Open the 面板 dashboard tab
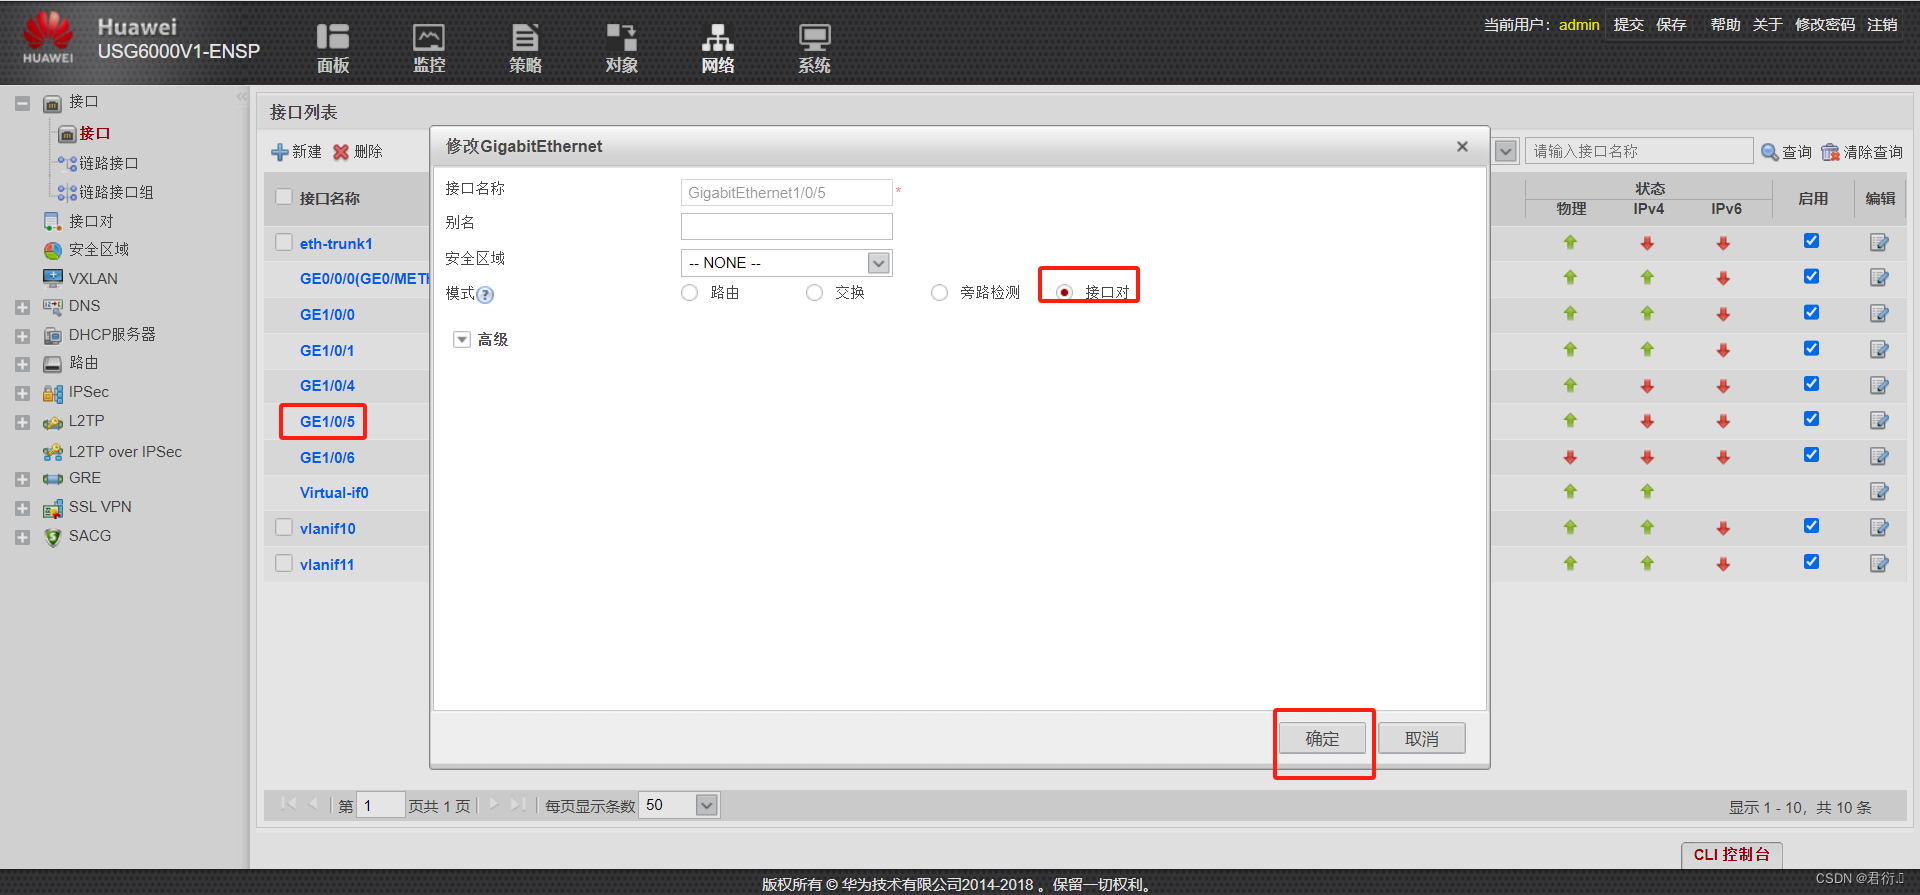The height and width of the screenshot is (895, 1920). coord(333,48)
